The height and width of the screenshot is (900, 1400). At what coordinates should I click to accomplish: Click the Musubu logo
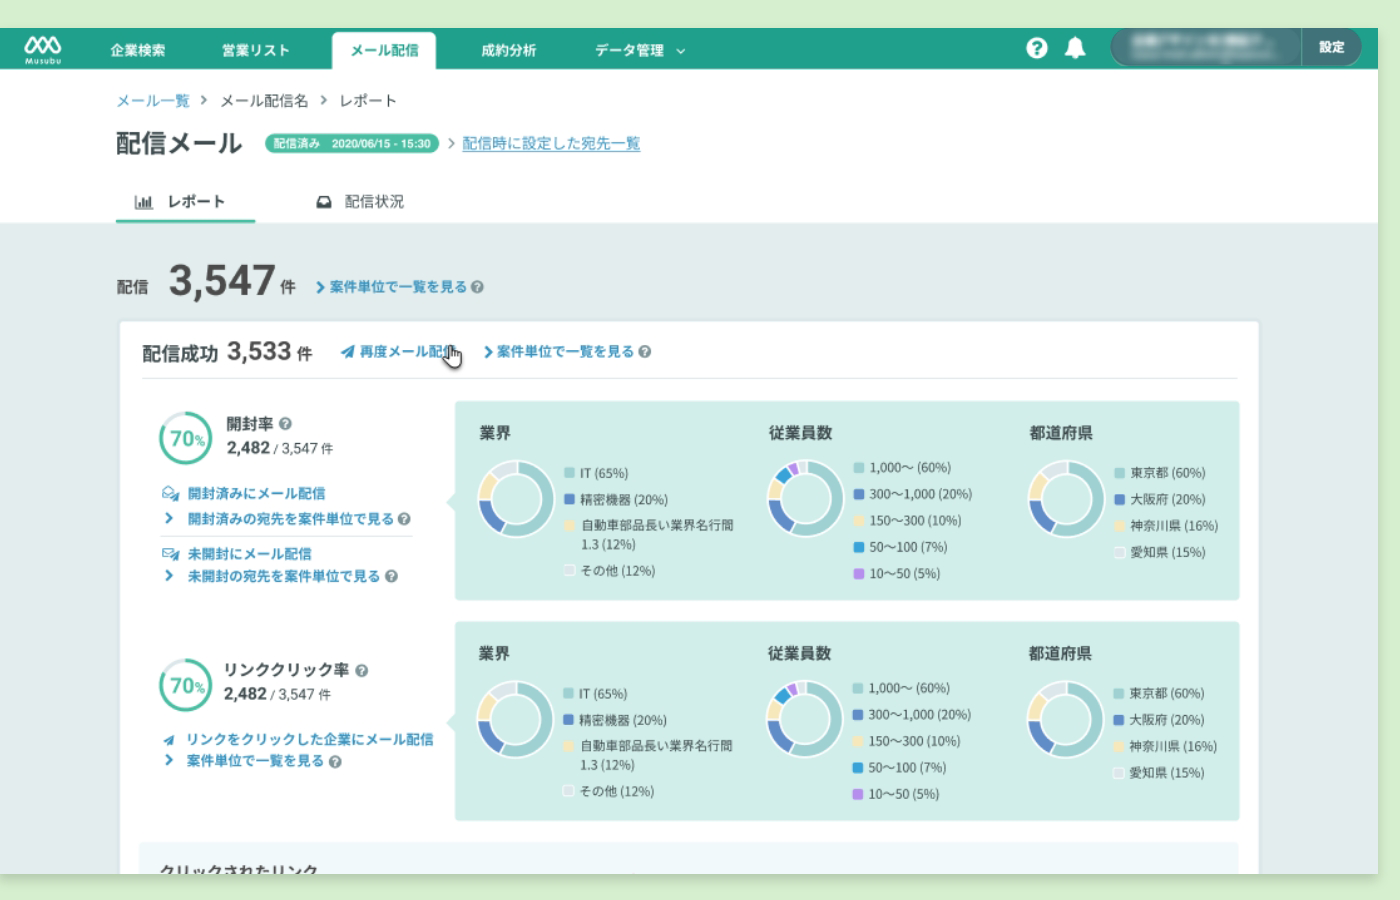coord(43,49)
